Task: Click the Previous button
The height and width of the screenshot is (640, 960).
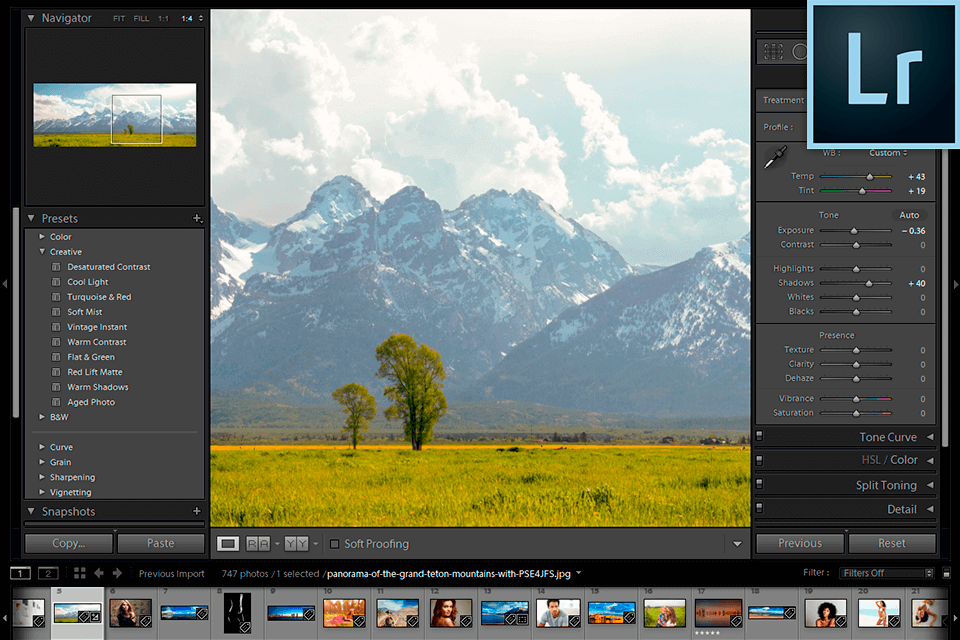Action: coord(800,543)
